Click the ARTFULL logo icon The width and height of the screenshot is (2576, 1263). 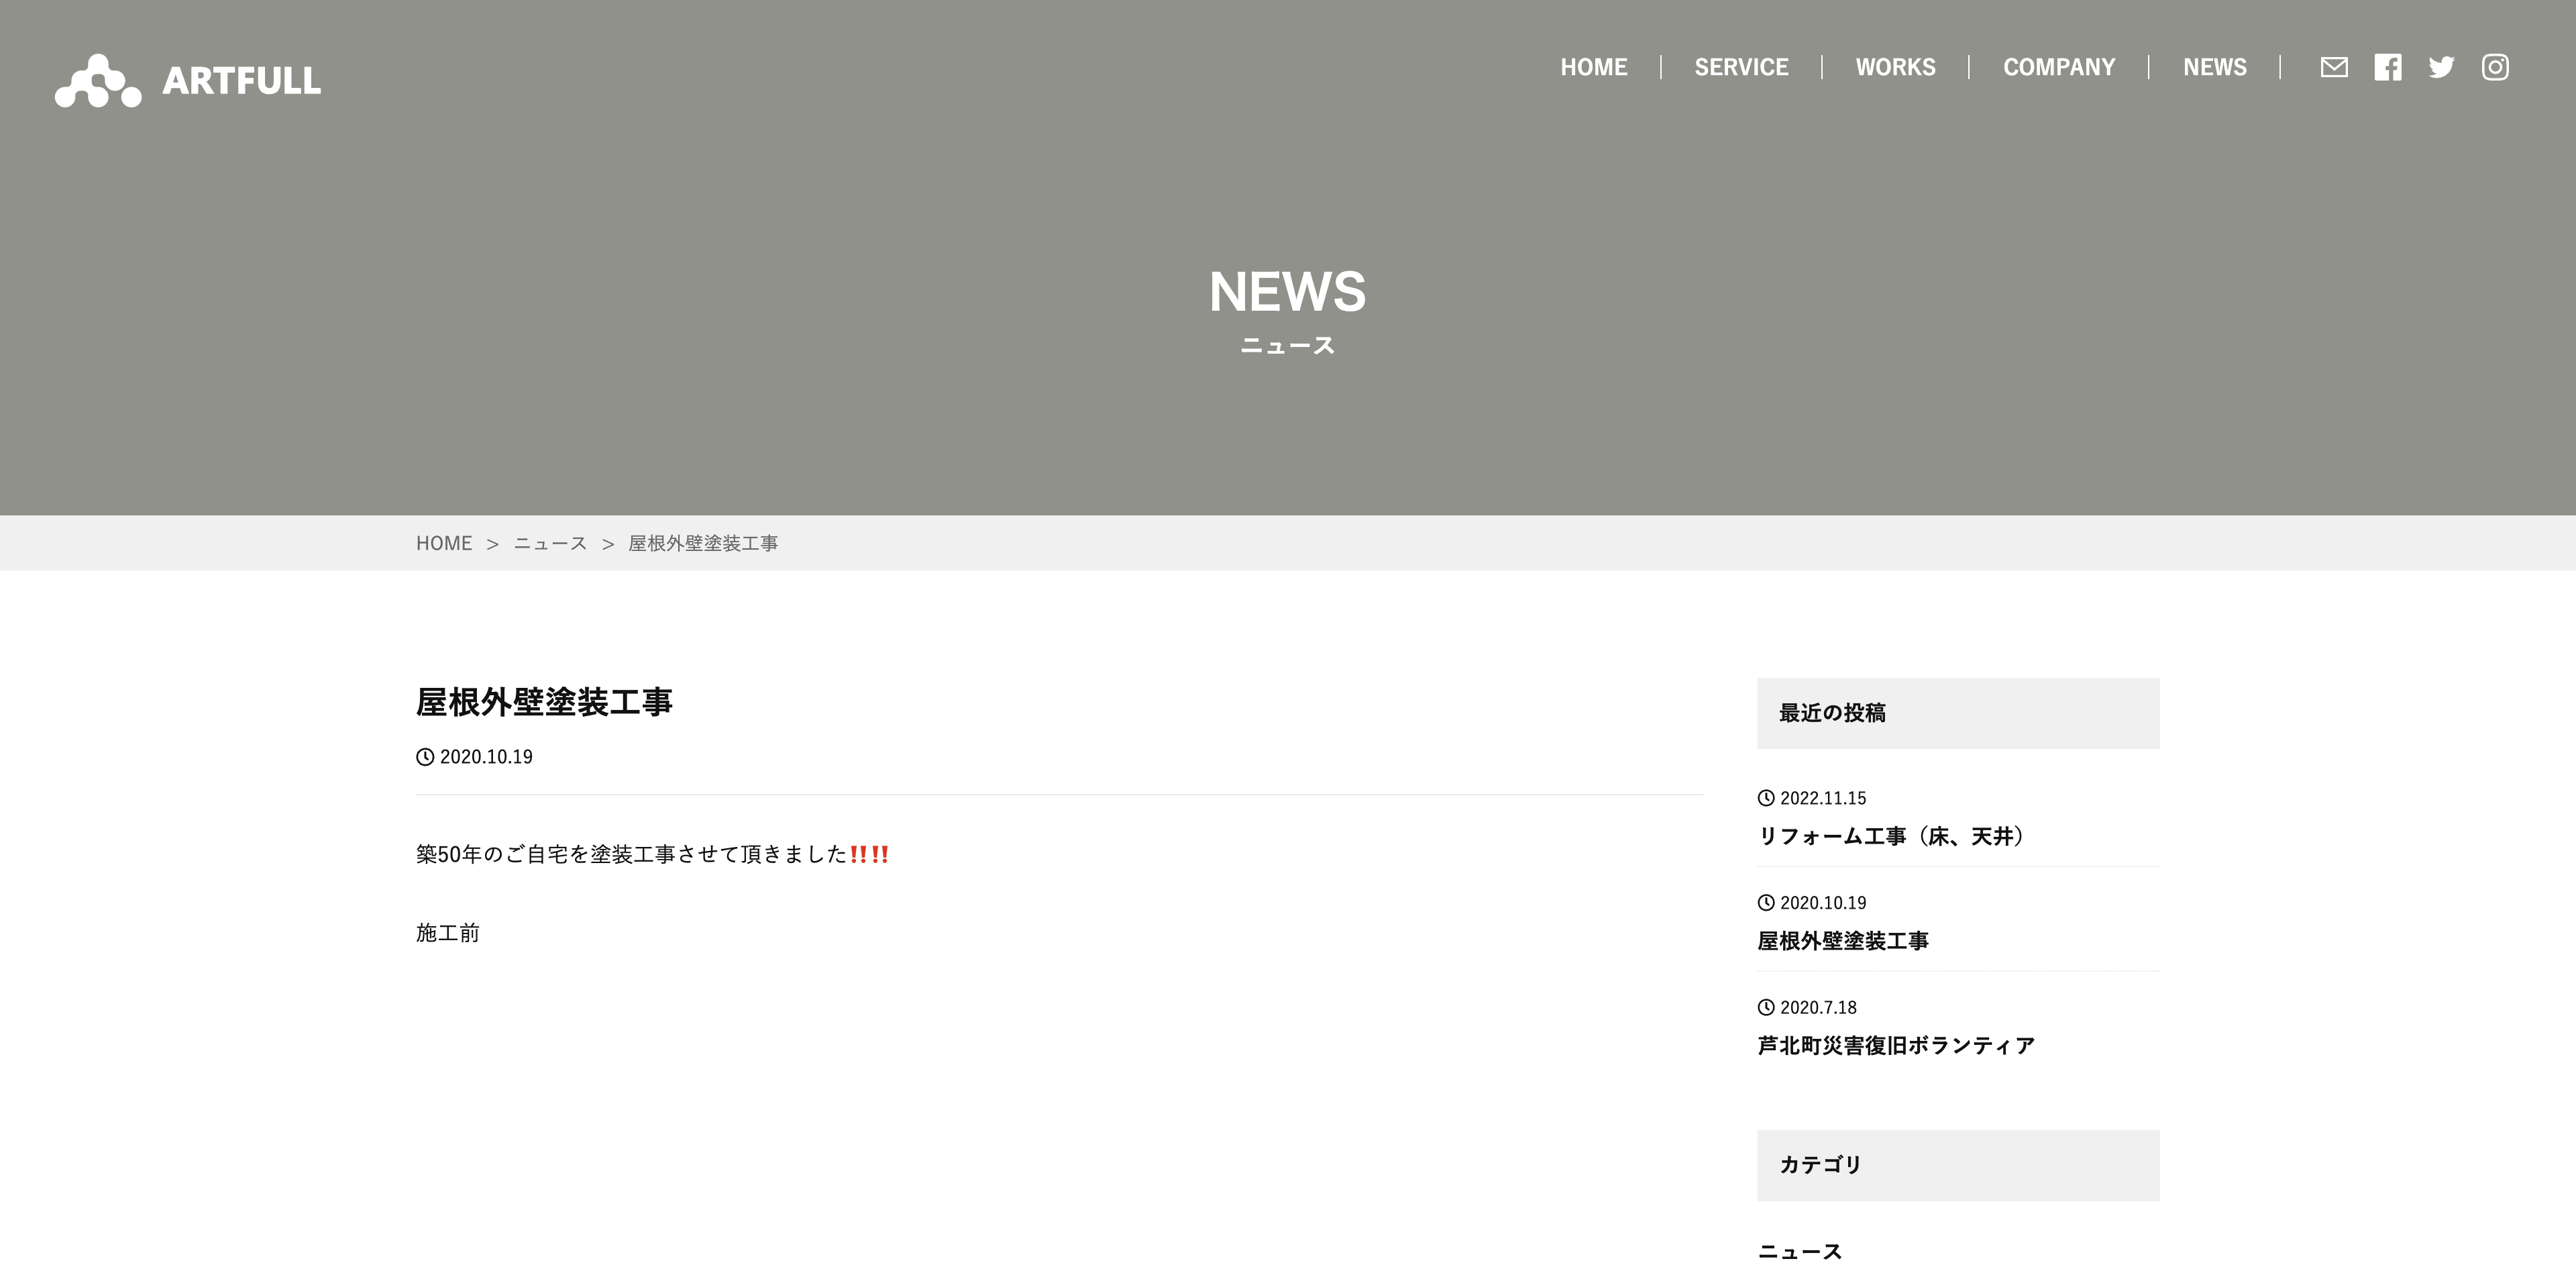[x=98, y=80]
